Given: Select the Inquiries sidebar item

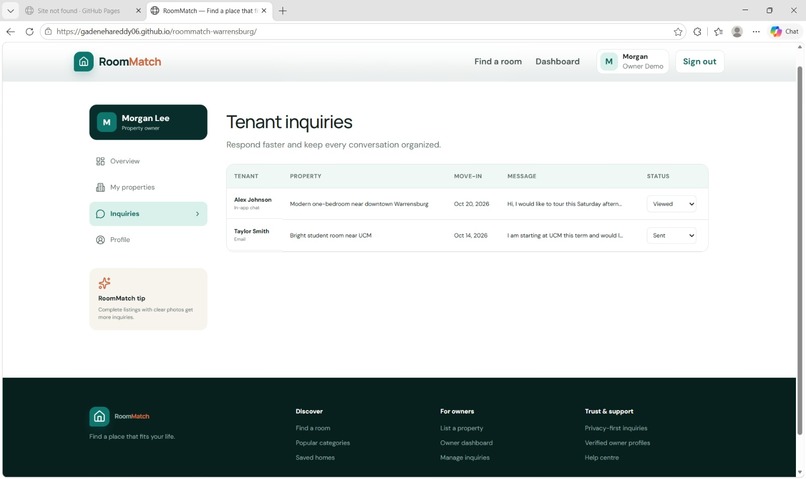Looking at the screenshot, I should (148, 214).
